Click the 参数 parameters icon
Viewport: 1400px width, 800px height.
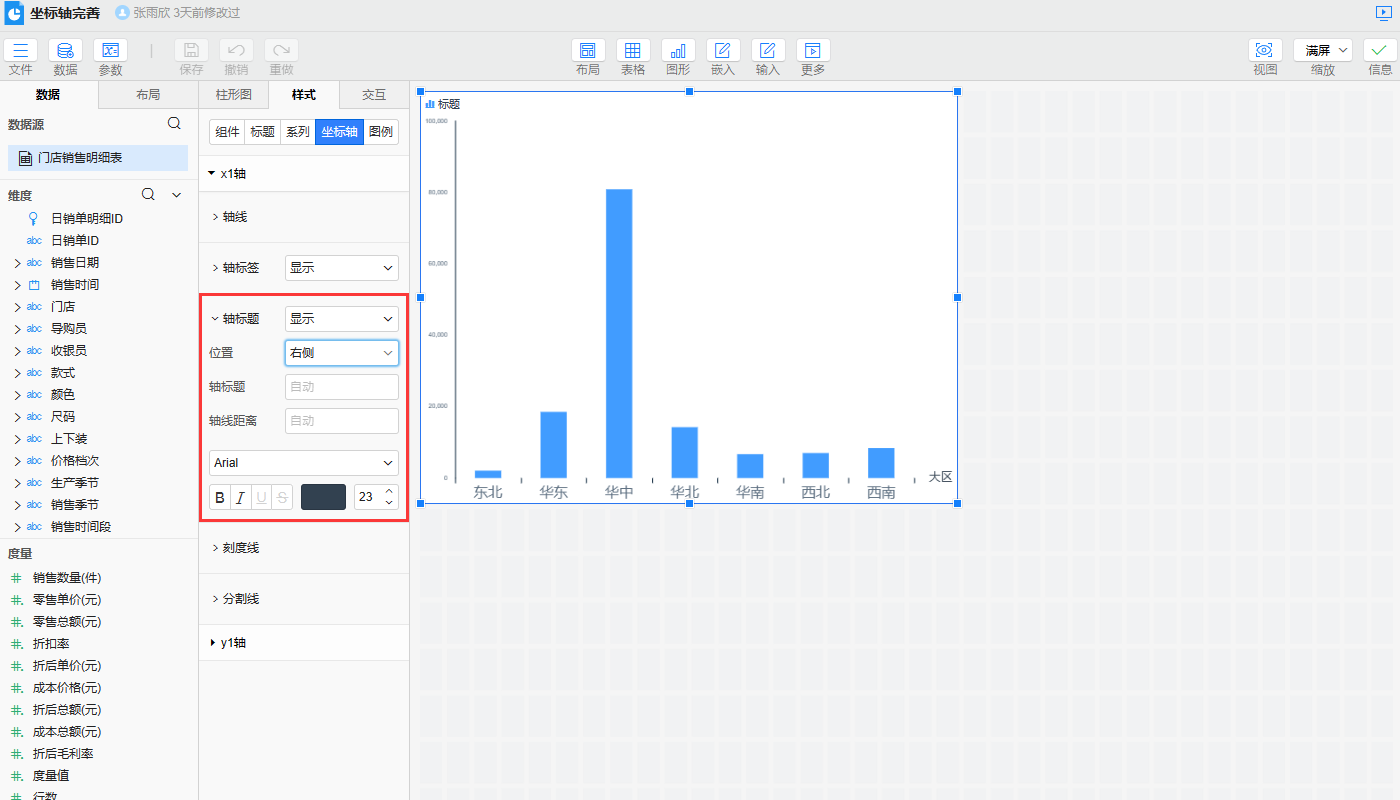pyautogui.click(x=110, y=50)
